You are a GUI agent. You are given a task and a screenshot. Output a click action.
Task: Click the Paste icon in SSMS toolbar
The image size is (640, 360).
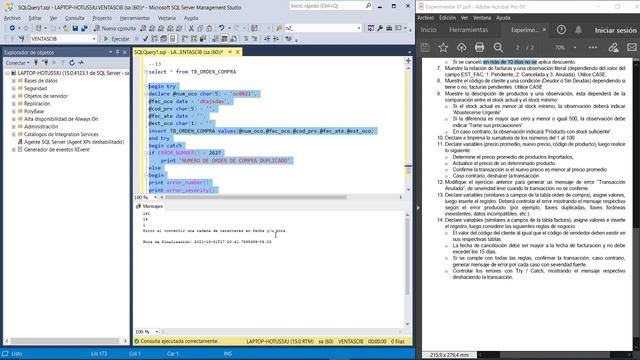pos(209,28)
